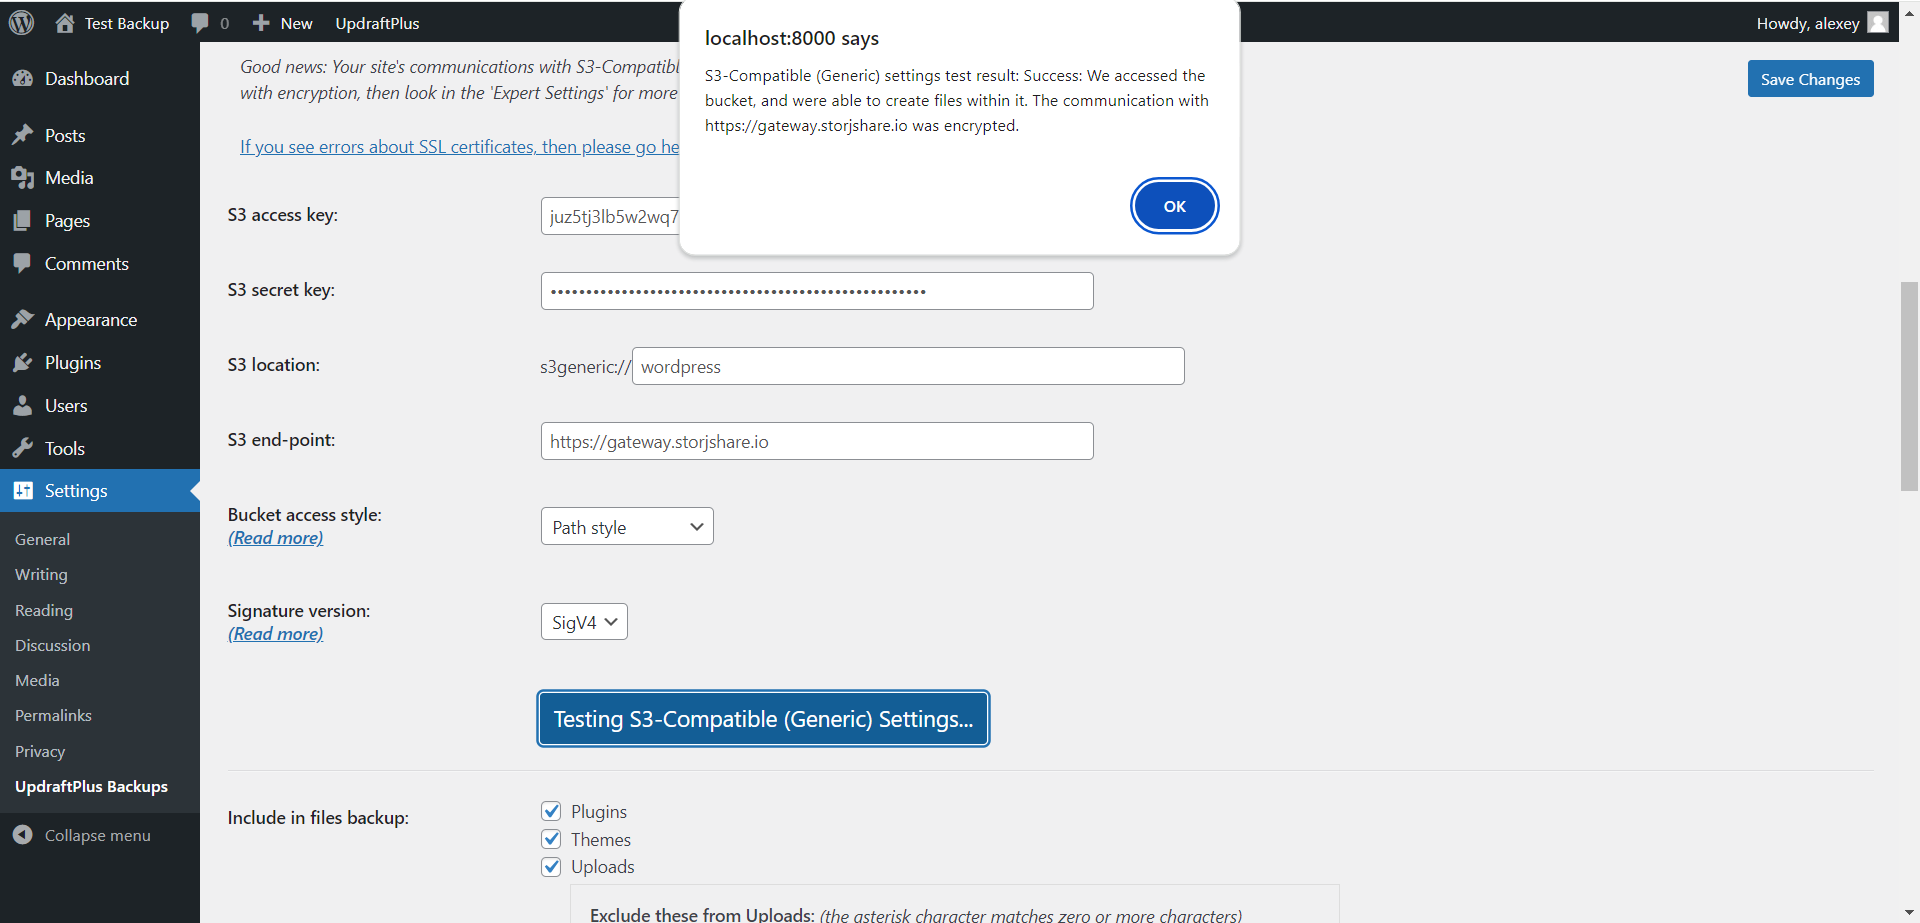Open the Appearance menu

pyautogui.click(x=91, y=320)
